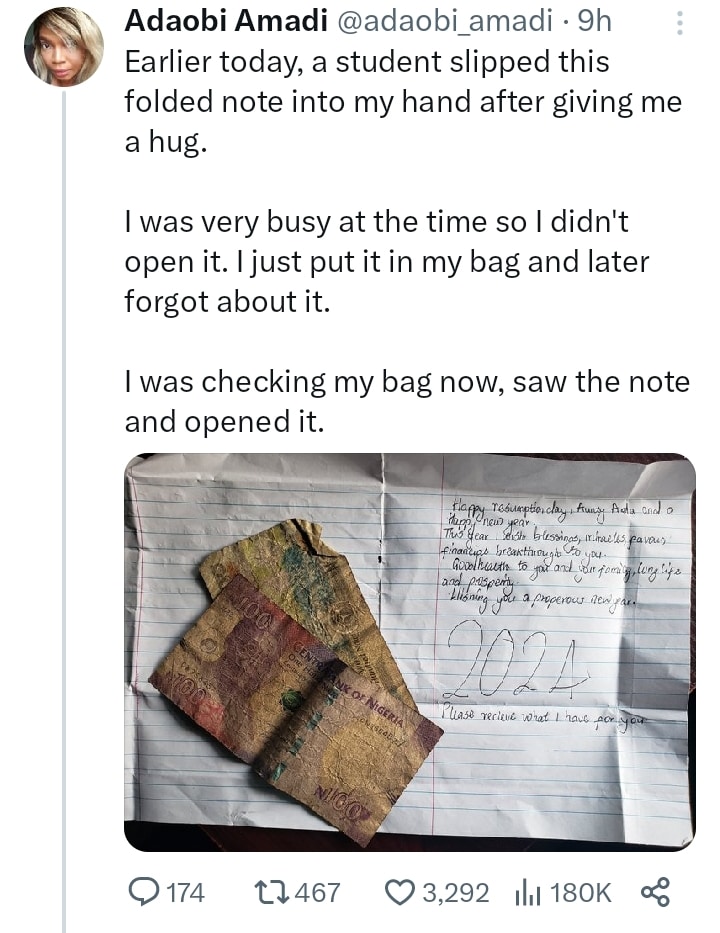Click the paragraph 'I was checking my bag now'
Viewport: 720px width, 933px height.
click(x=406, y=401)
